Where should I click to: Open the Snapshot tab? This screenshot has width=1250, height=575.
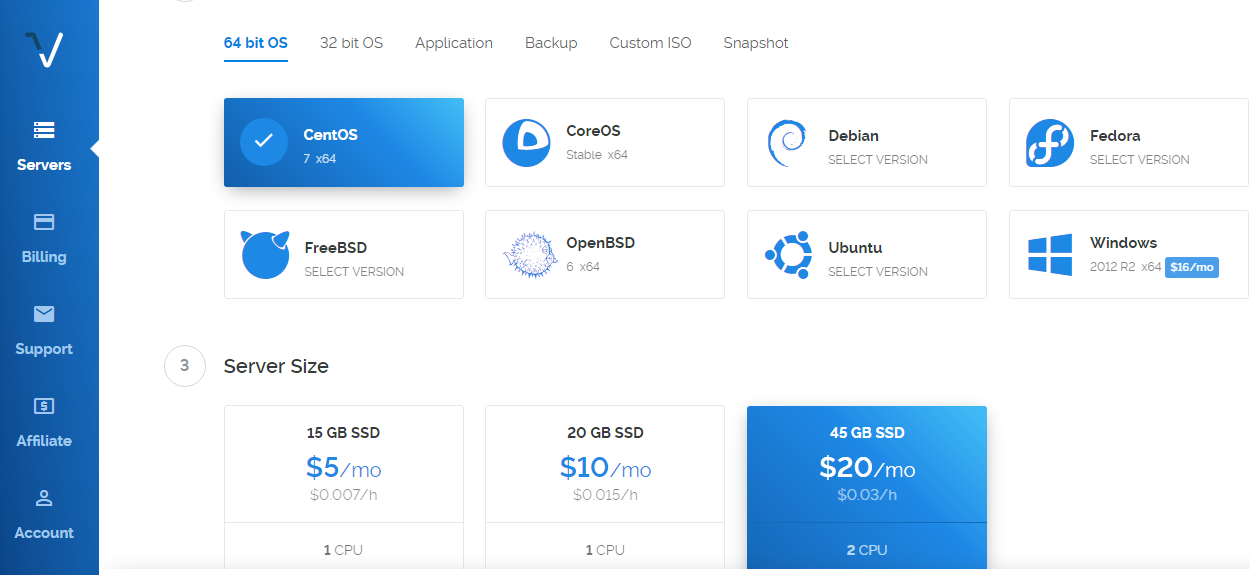(756, 43)
